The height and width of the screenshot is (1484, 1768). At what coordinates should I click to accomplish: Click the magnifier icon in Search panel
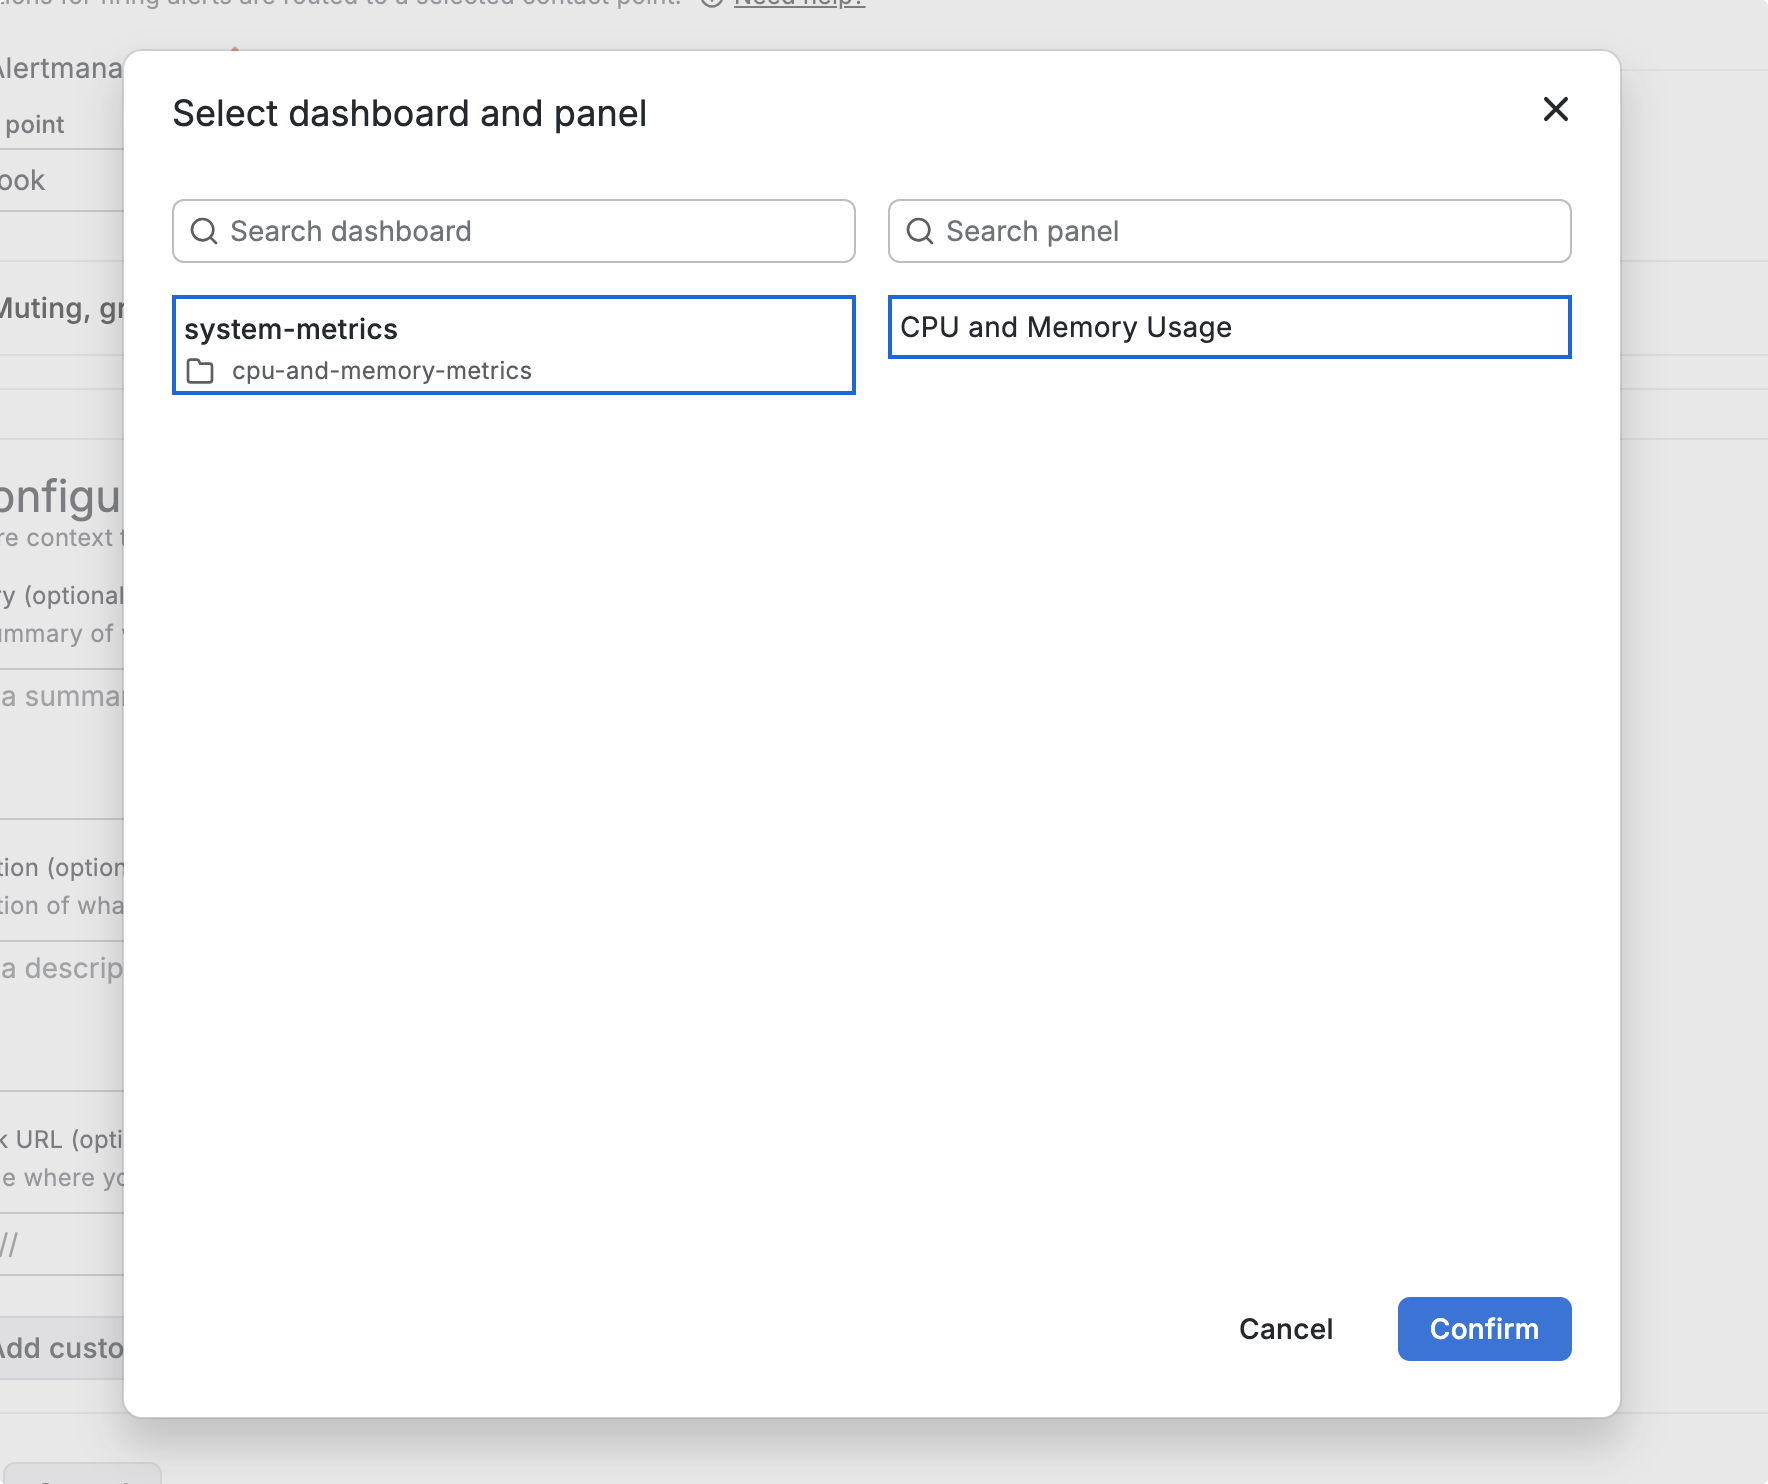point(920,231)
